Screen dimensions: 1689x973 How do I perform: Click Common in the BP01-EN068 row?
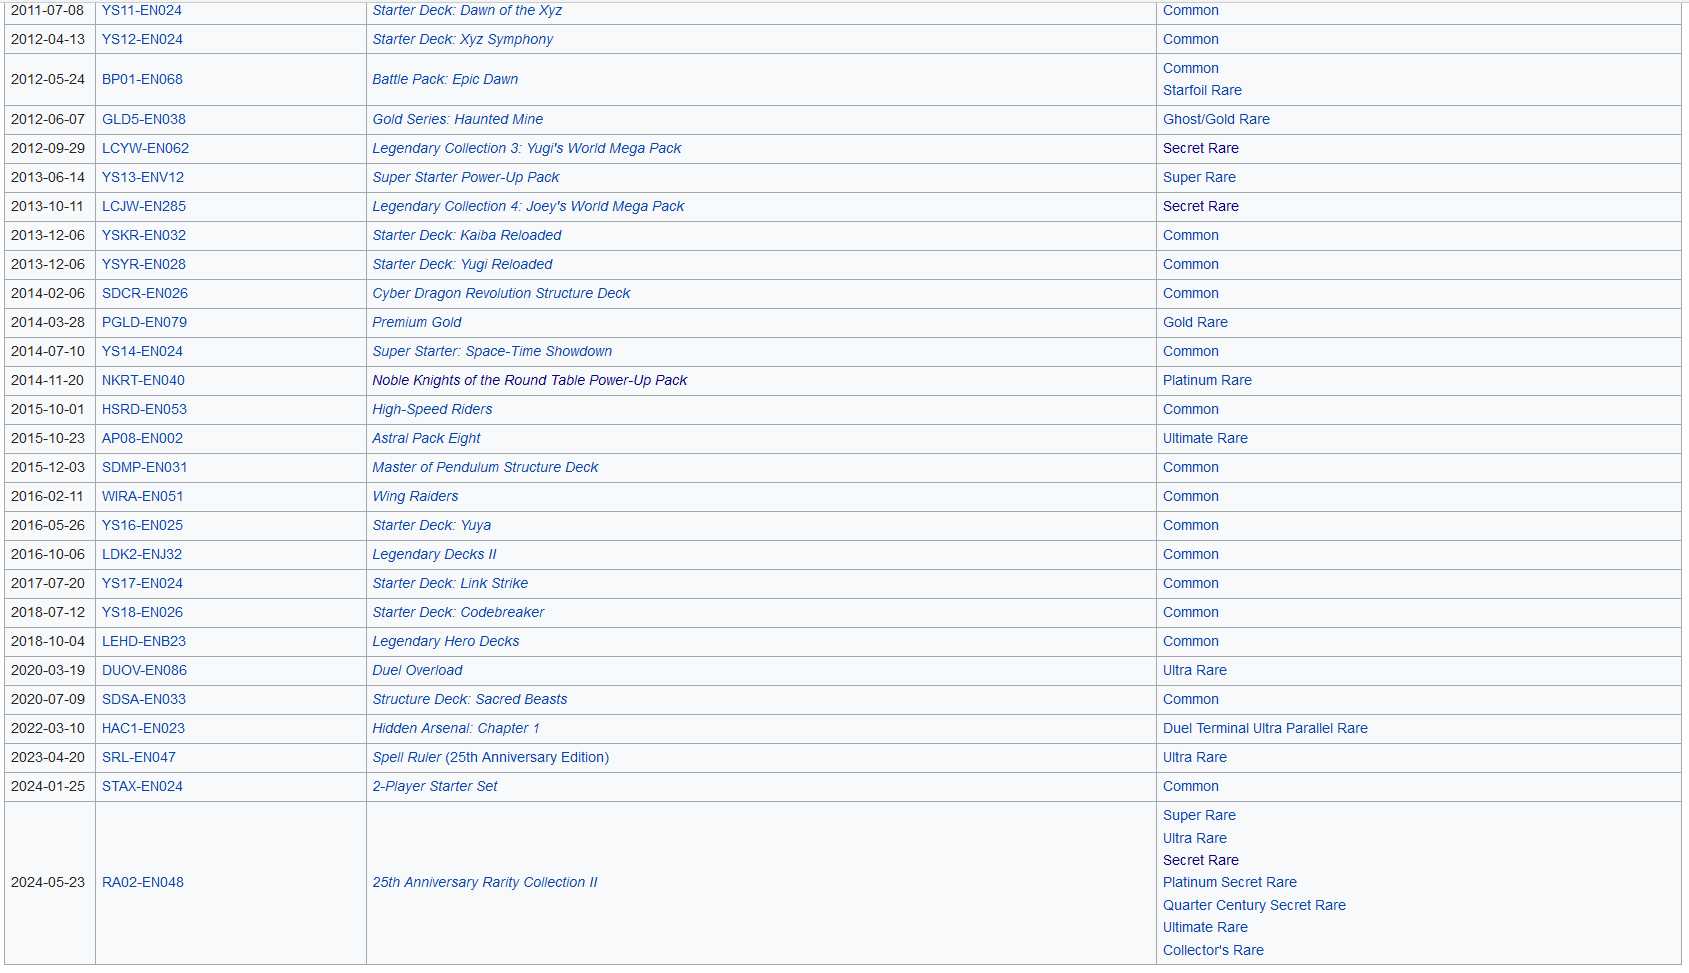point(1190,68)
